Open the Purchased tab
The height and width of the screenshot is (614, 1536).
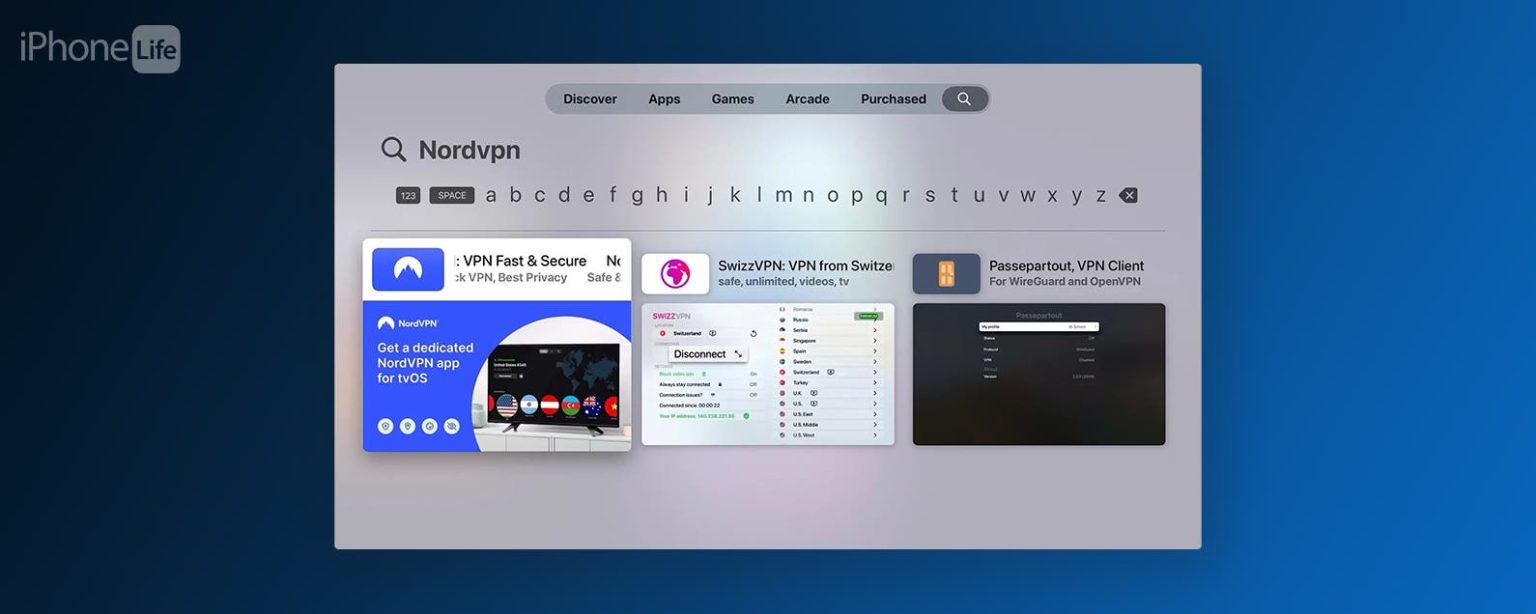click(x=893, y=99)
